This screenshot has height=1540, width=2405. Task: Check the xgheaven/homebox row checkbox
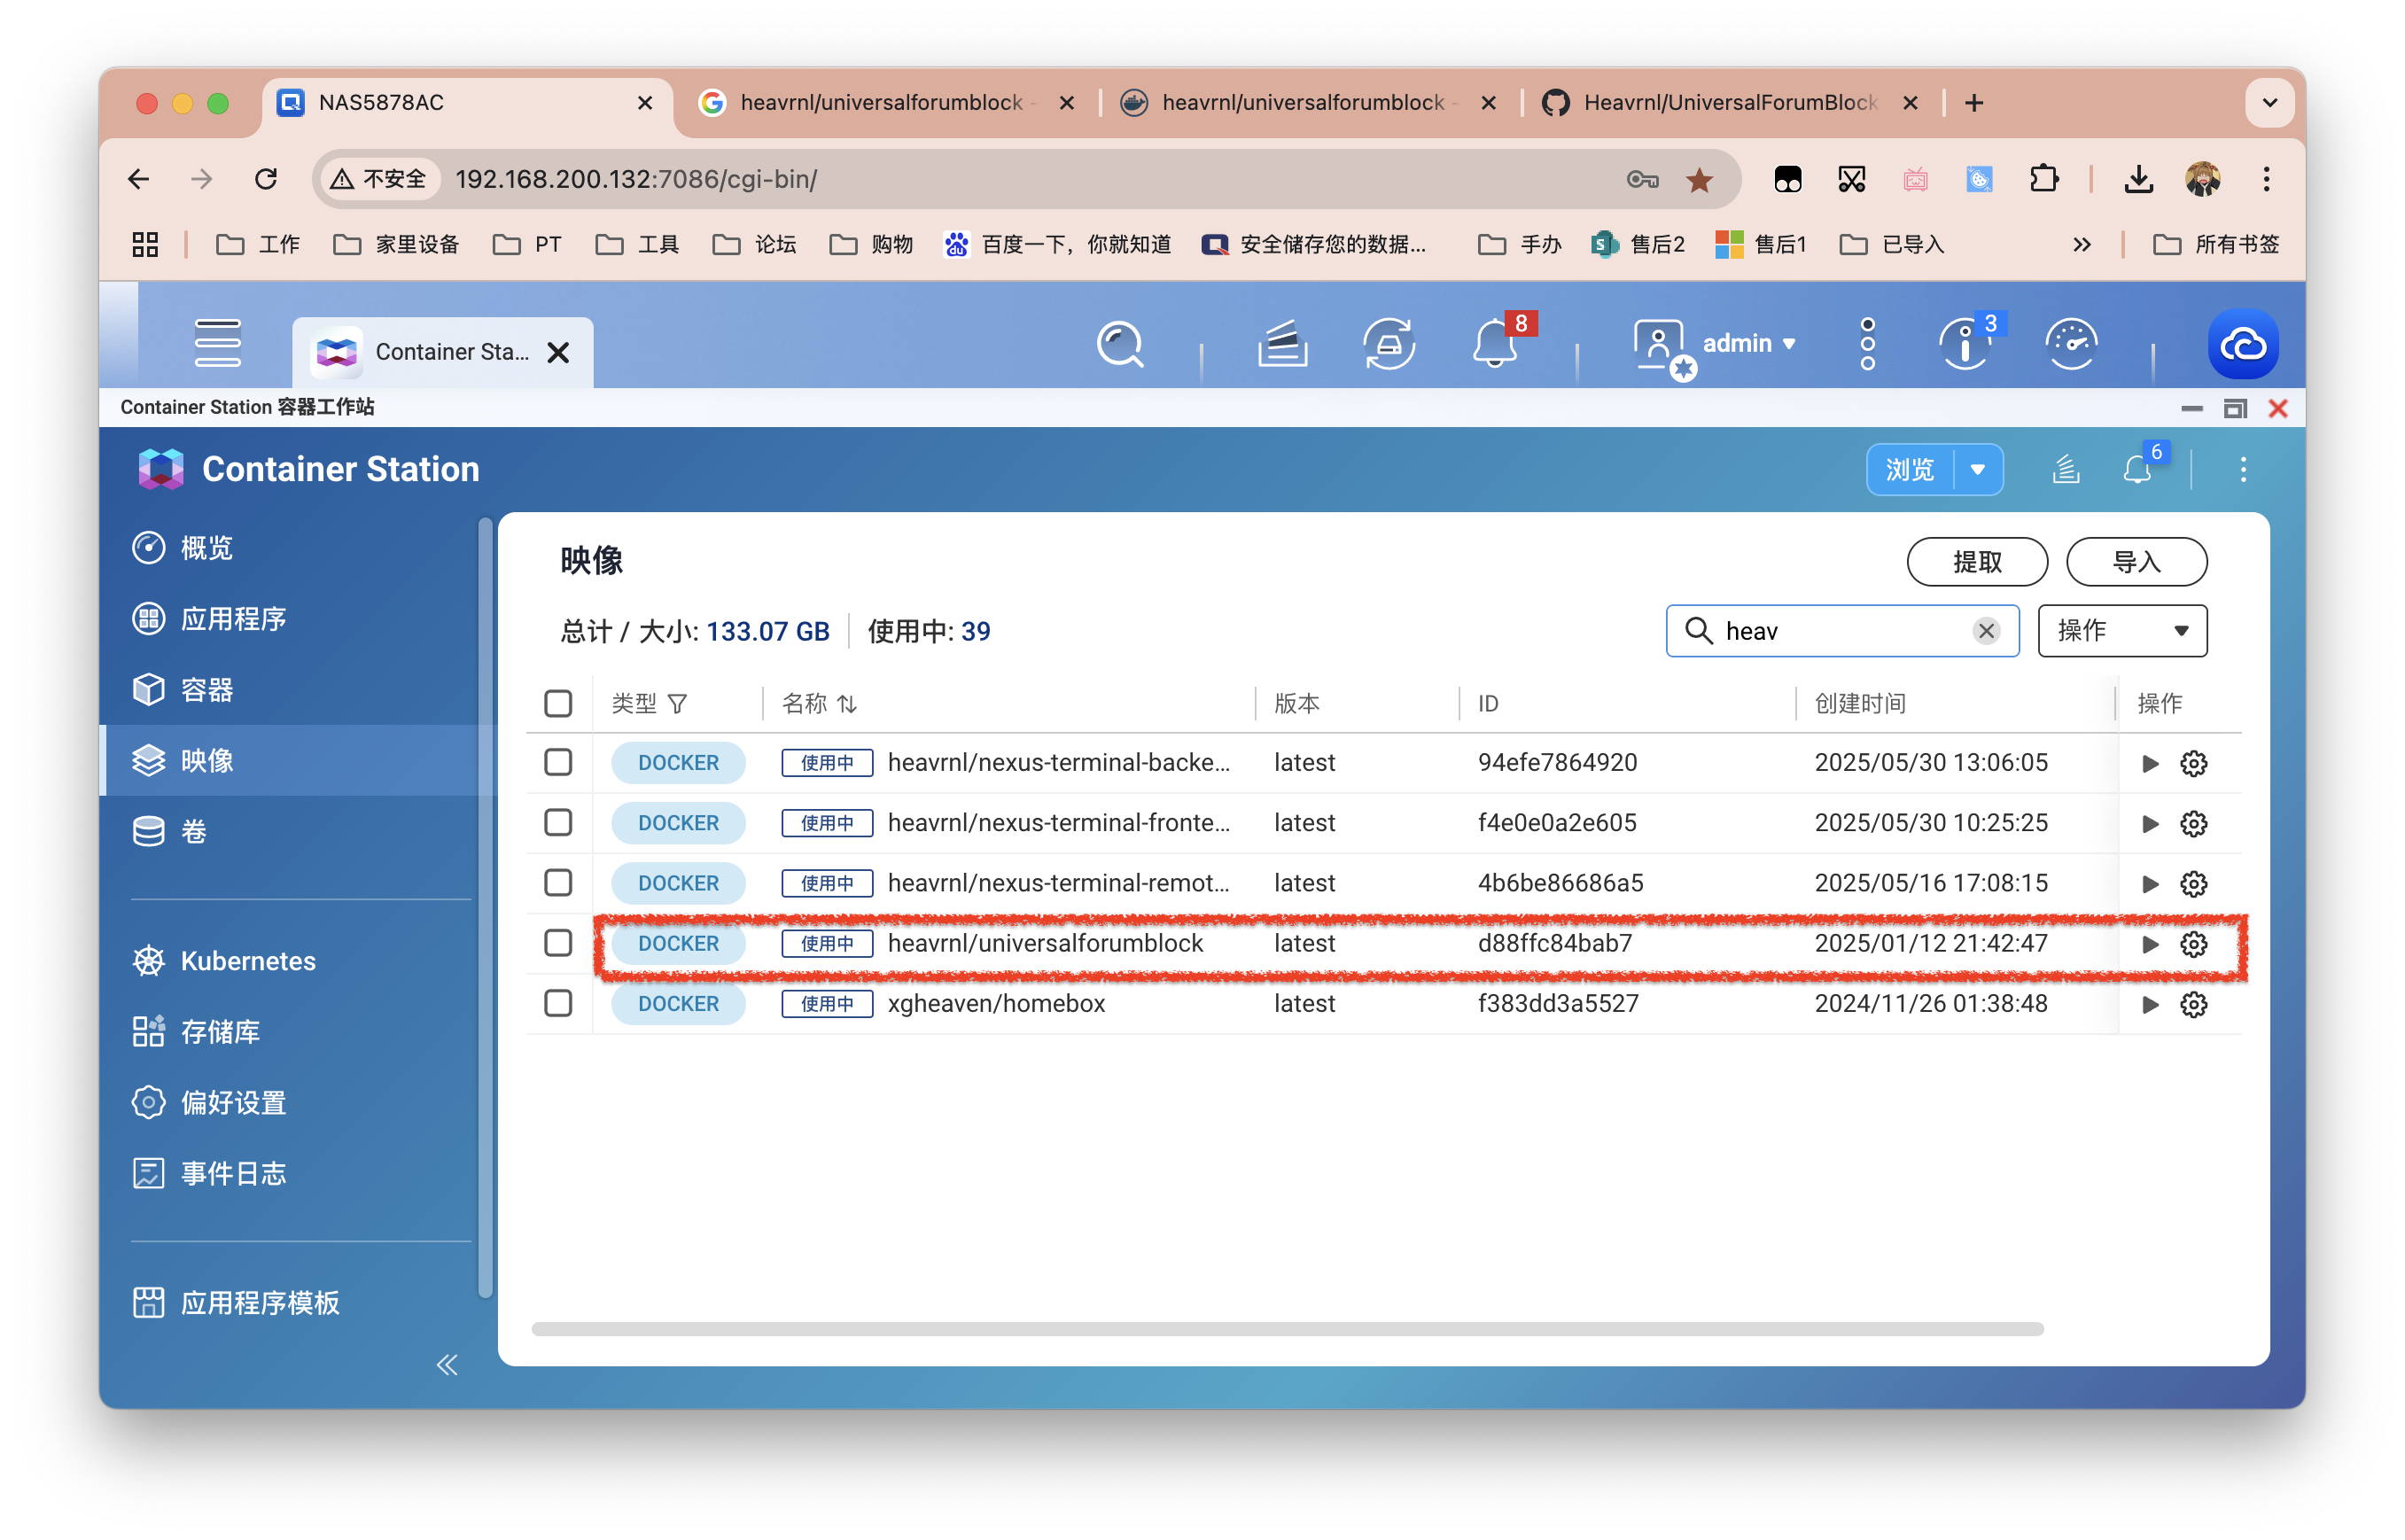(558, 1003)
